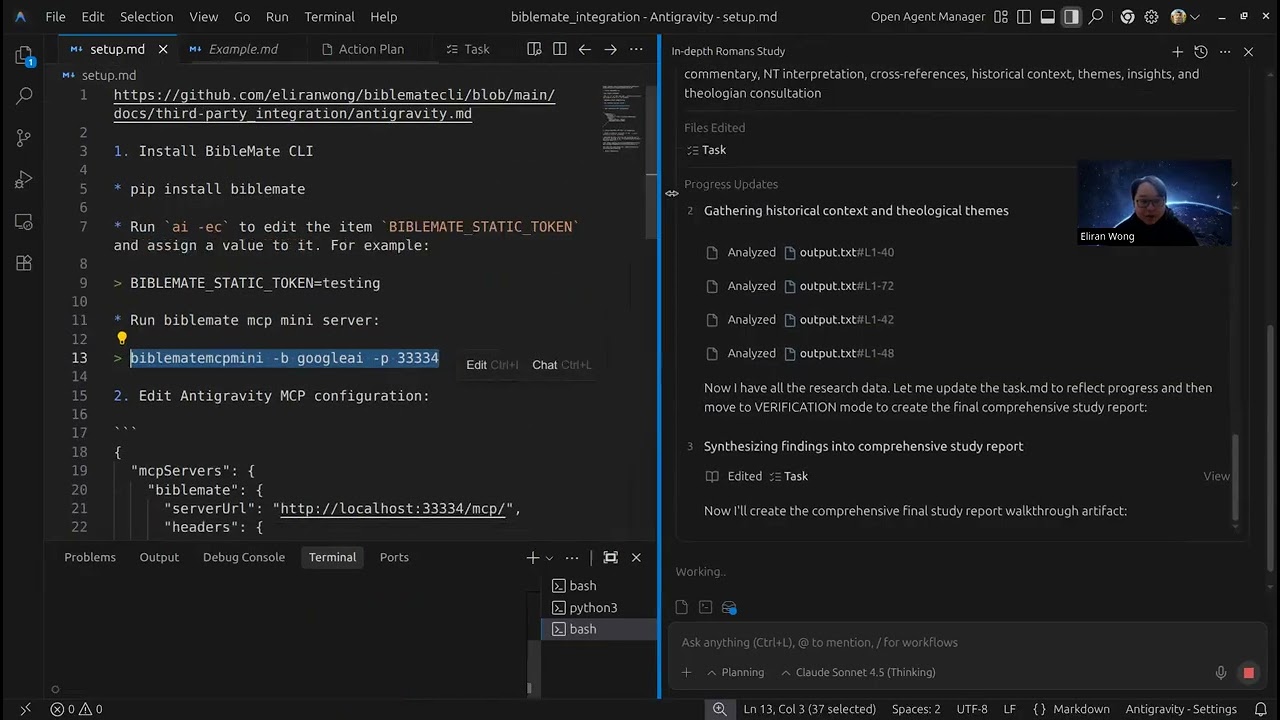Change UTF-8 encoding in status bar
This screenshot has width=1280, height=720.
point(971,709)
